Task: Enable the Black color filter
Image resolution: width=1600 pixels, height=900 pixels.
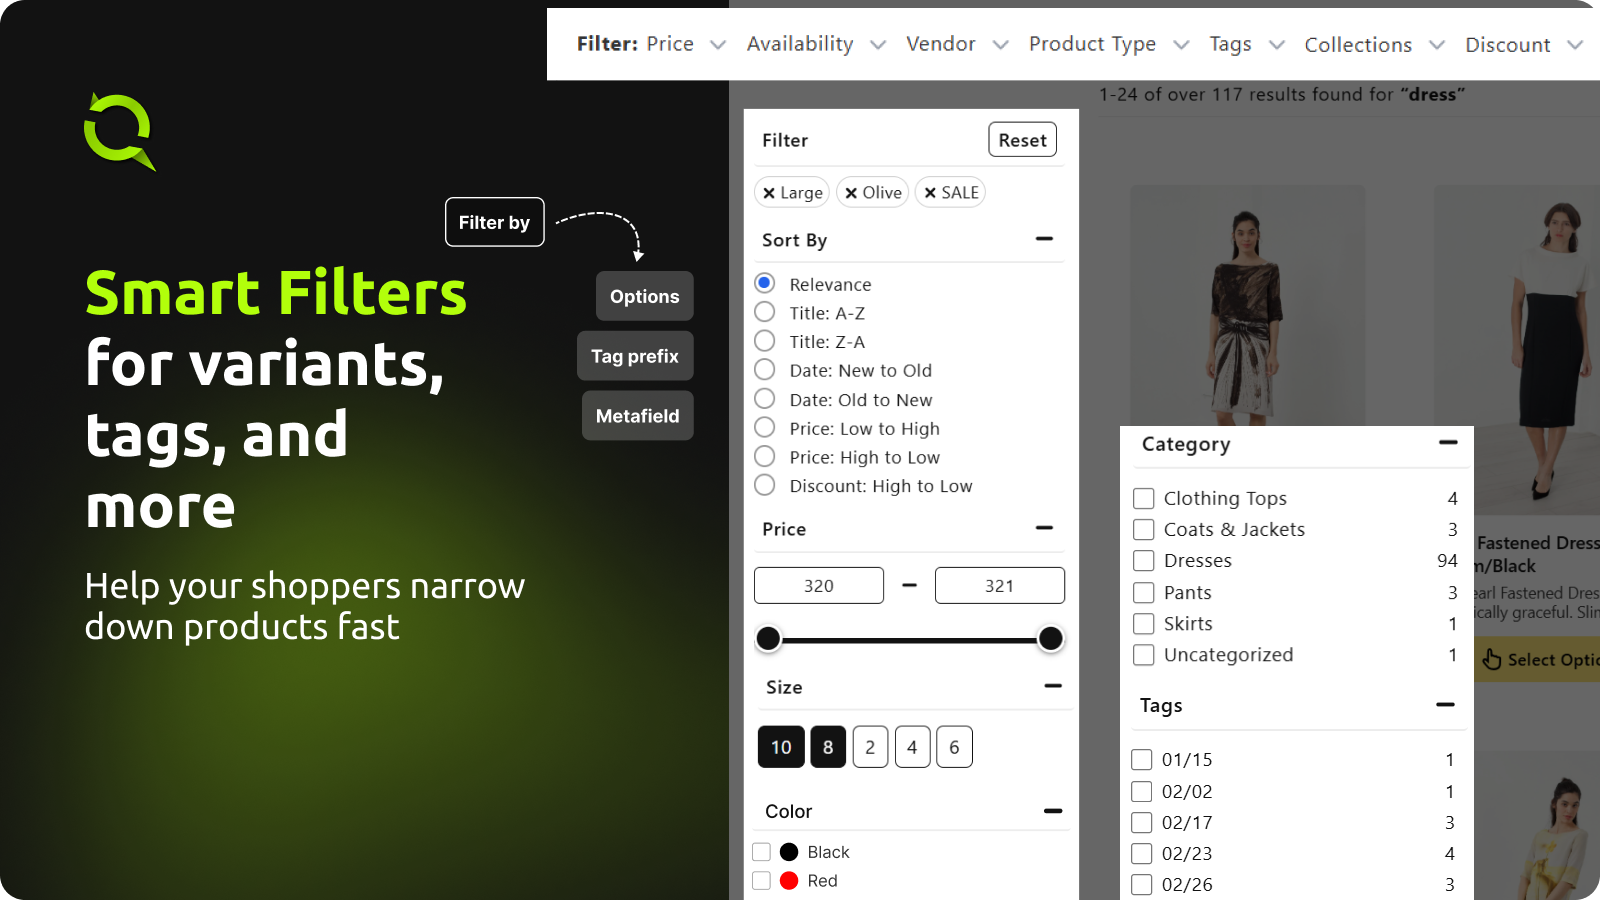Action: pos(761,851)
